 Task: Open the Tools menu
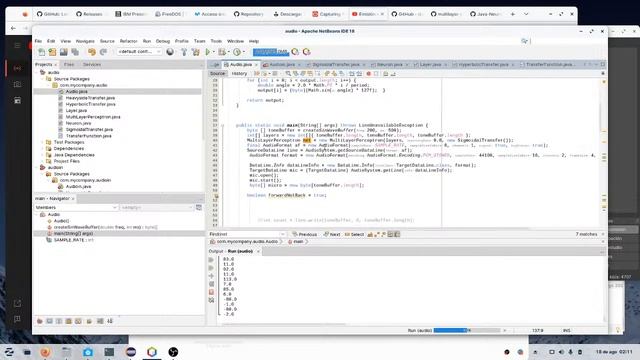pos(216,41)
